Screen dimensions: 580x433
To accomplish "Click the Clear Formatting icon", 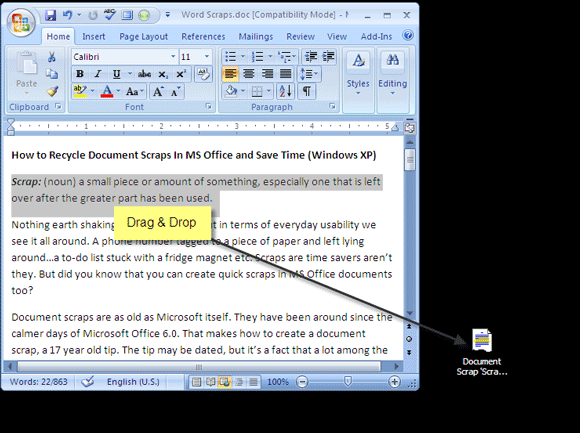I will point(203,74).
